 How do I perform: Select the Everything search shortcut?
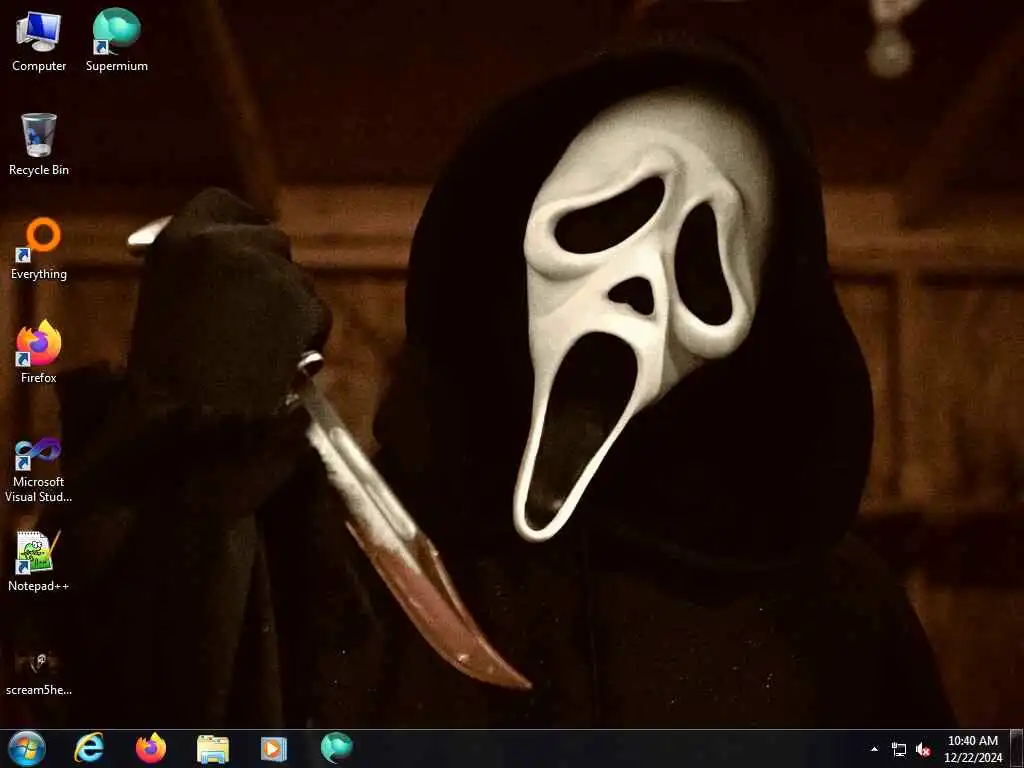tap(39, 249)
